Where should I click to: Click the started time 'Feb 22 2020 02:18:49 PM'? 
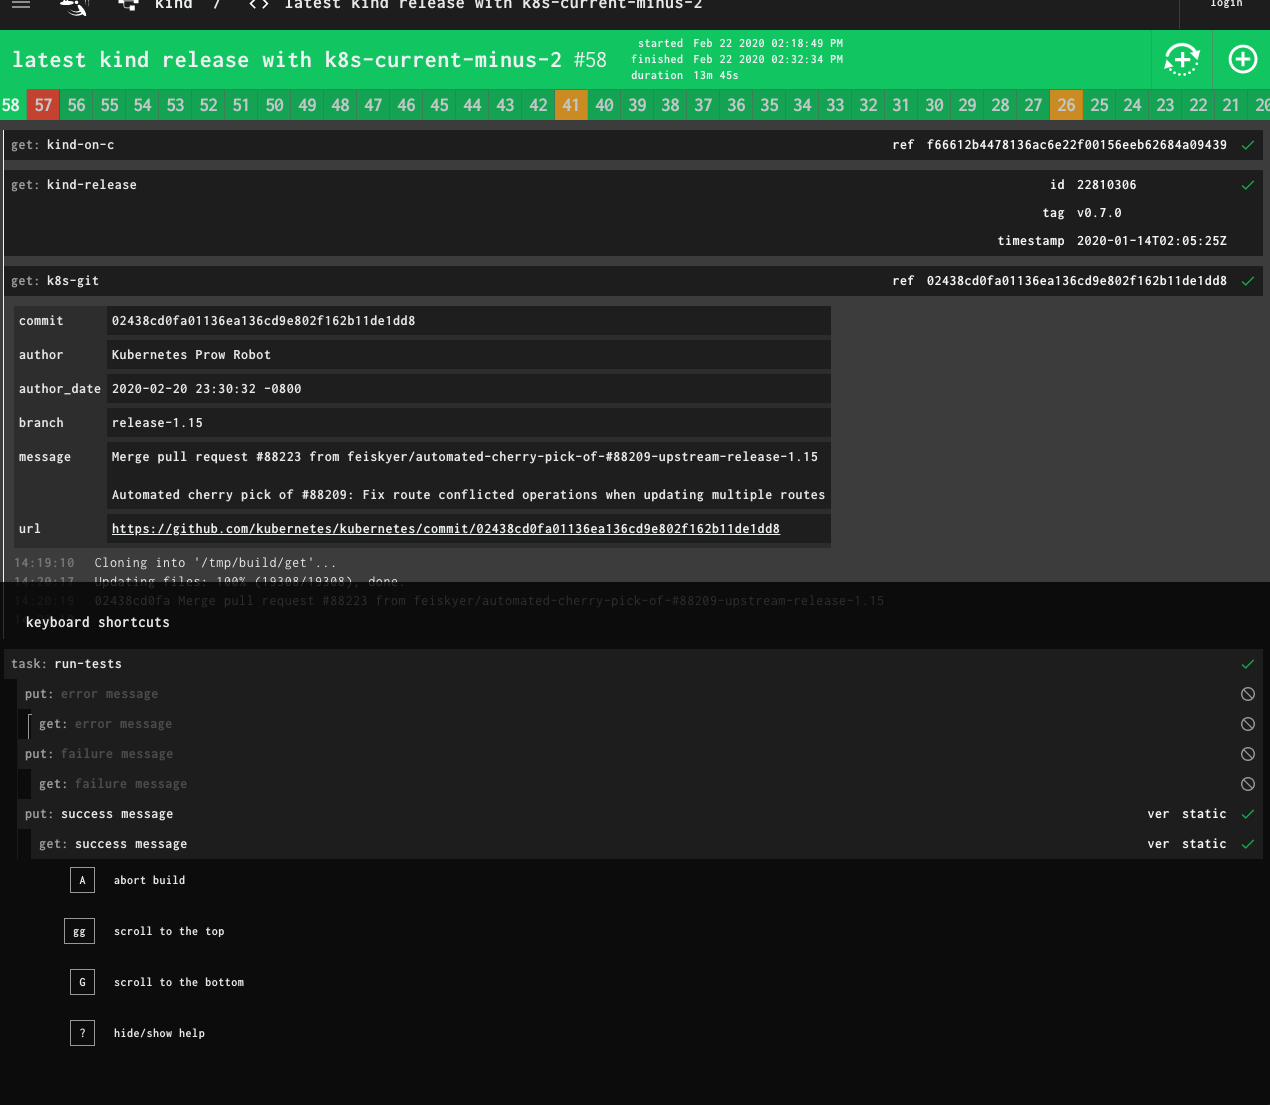point(768,44)
